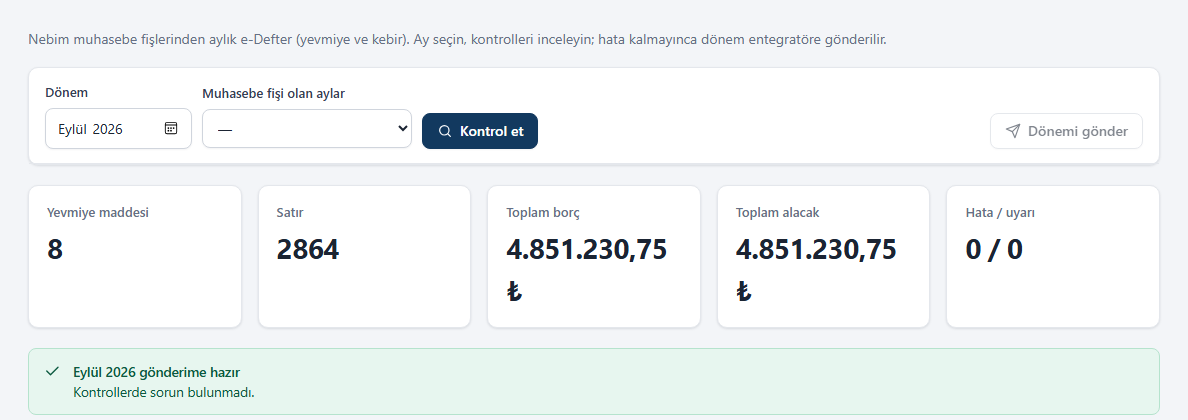Click the Kontrollerde sorun bulunmadı text

pos(164,392)
